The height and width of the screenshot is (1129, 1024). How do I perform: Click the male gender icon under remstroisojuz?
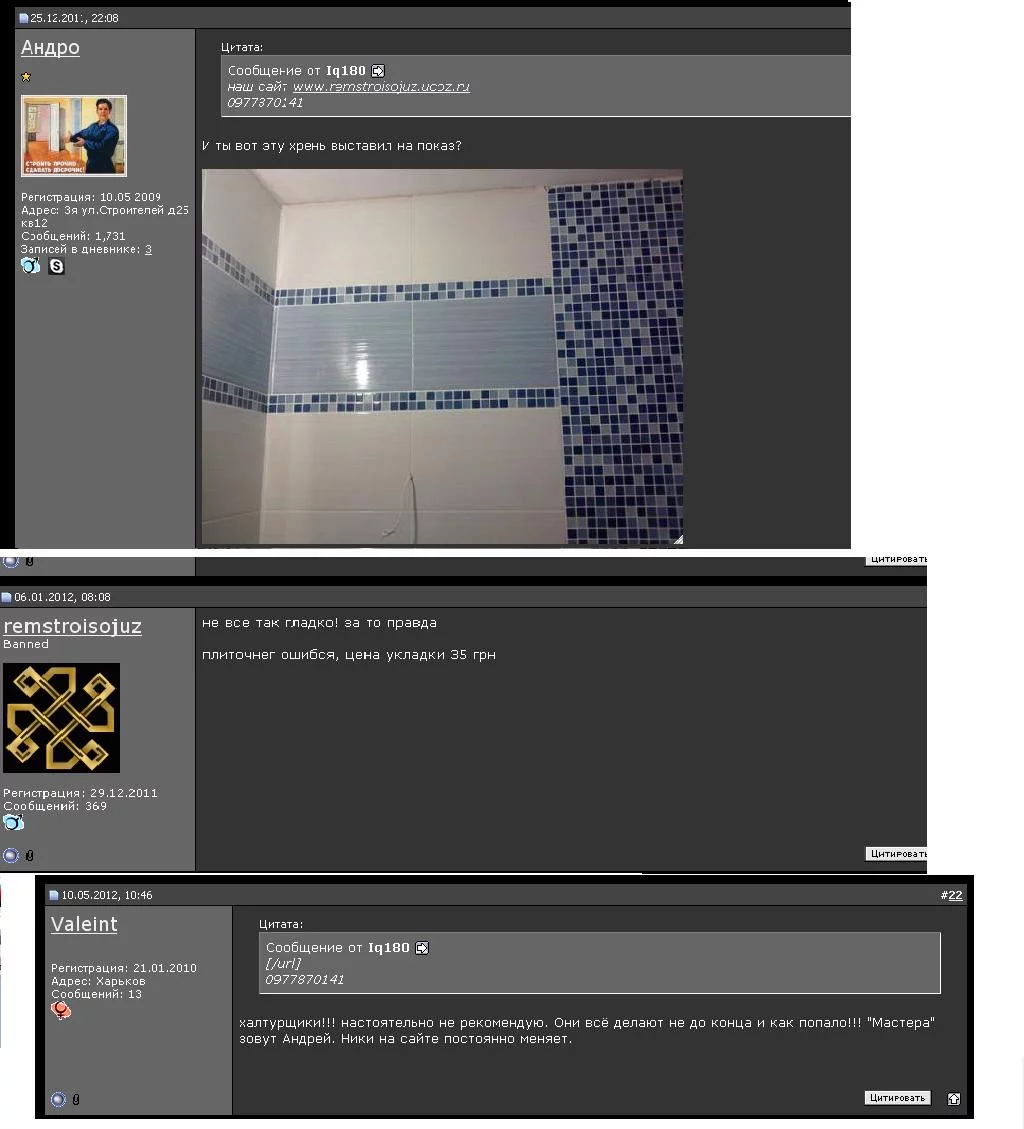pyautogui.click(x=14, y=822)
